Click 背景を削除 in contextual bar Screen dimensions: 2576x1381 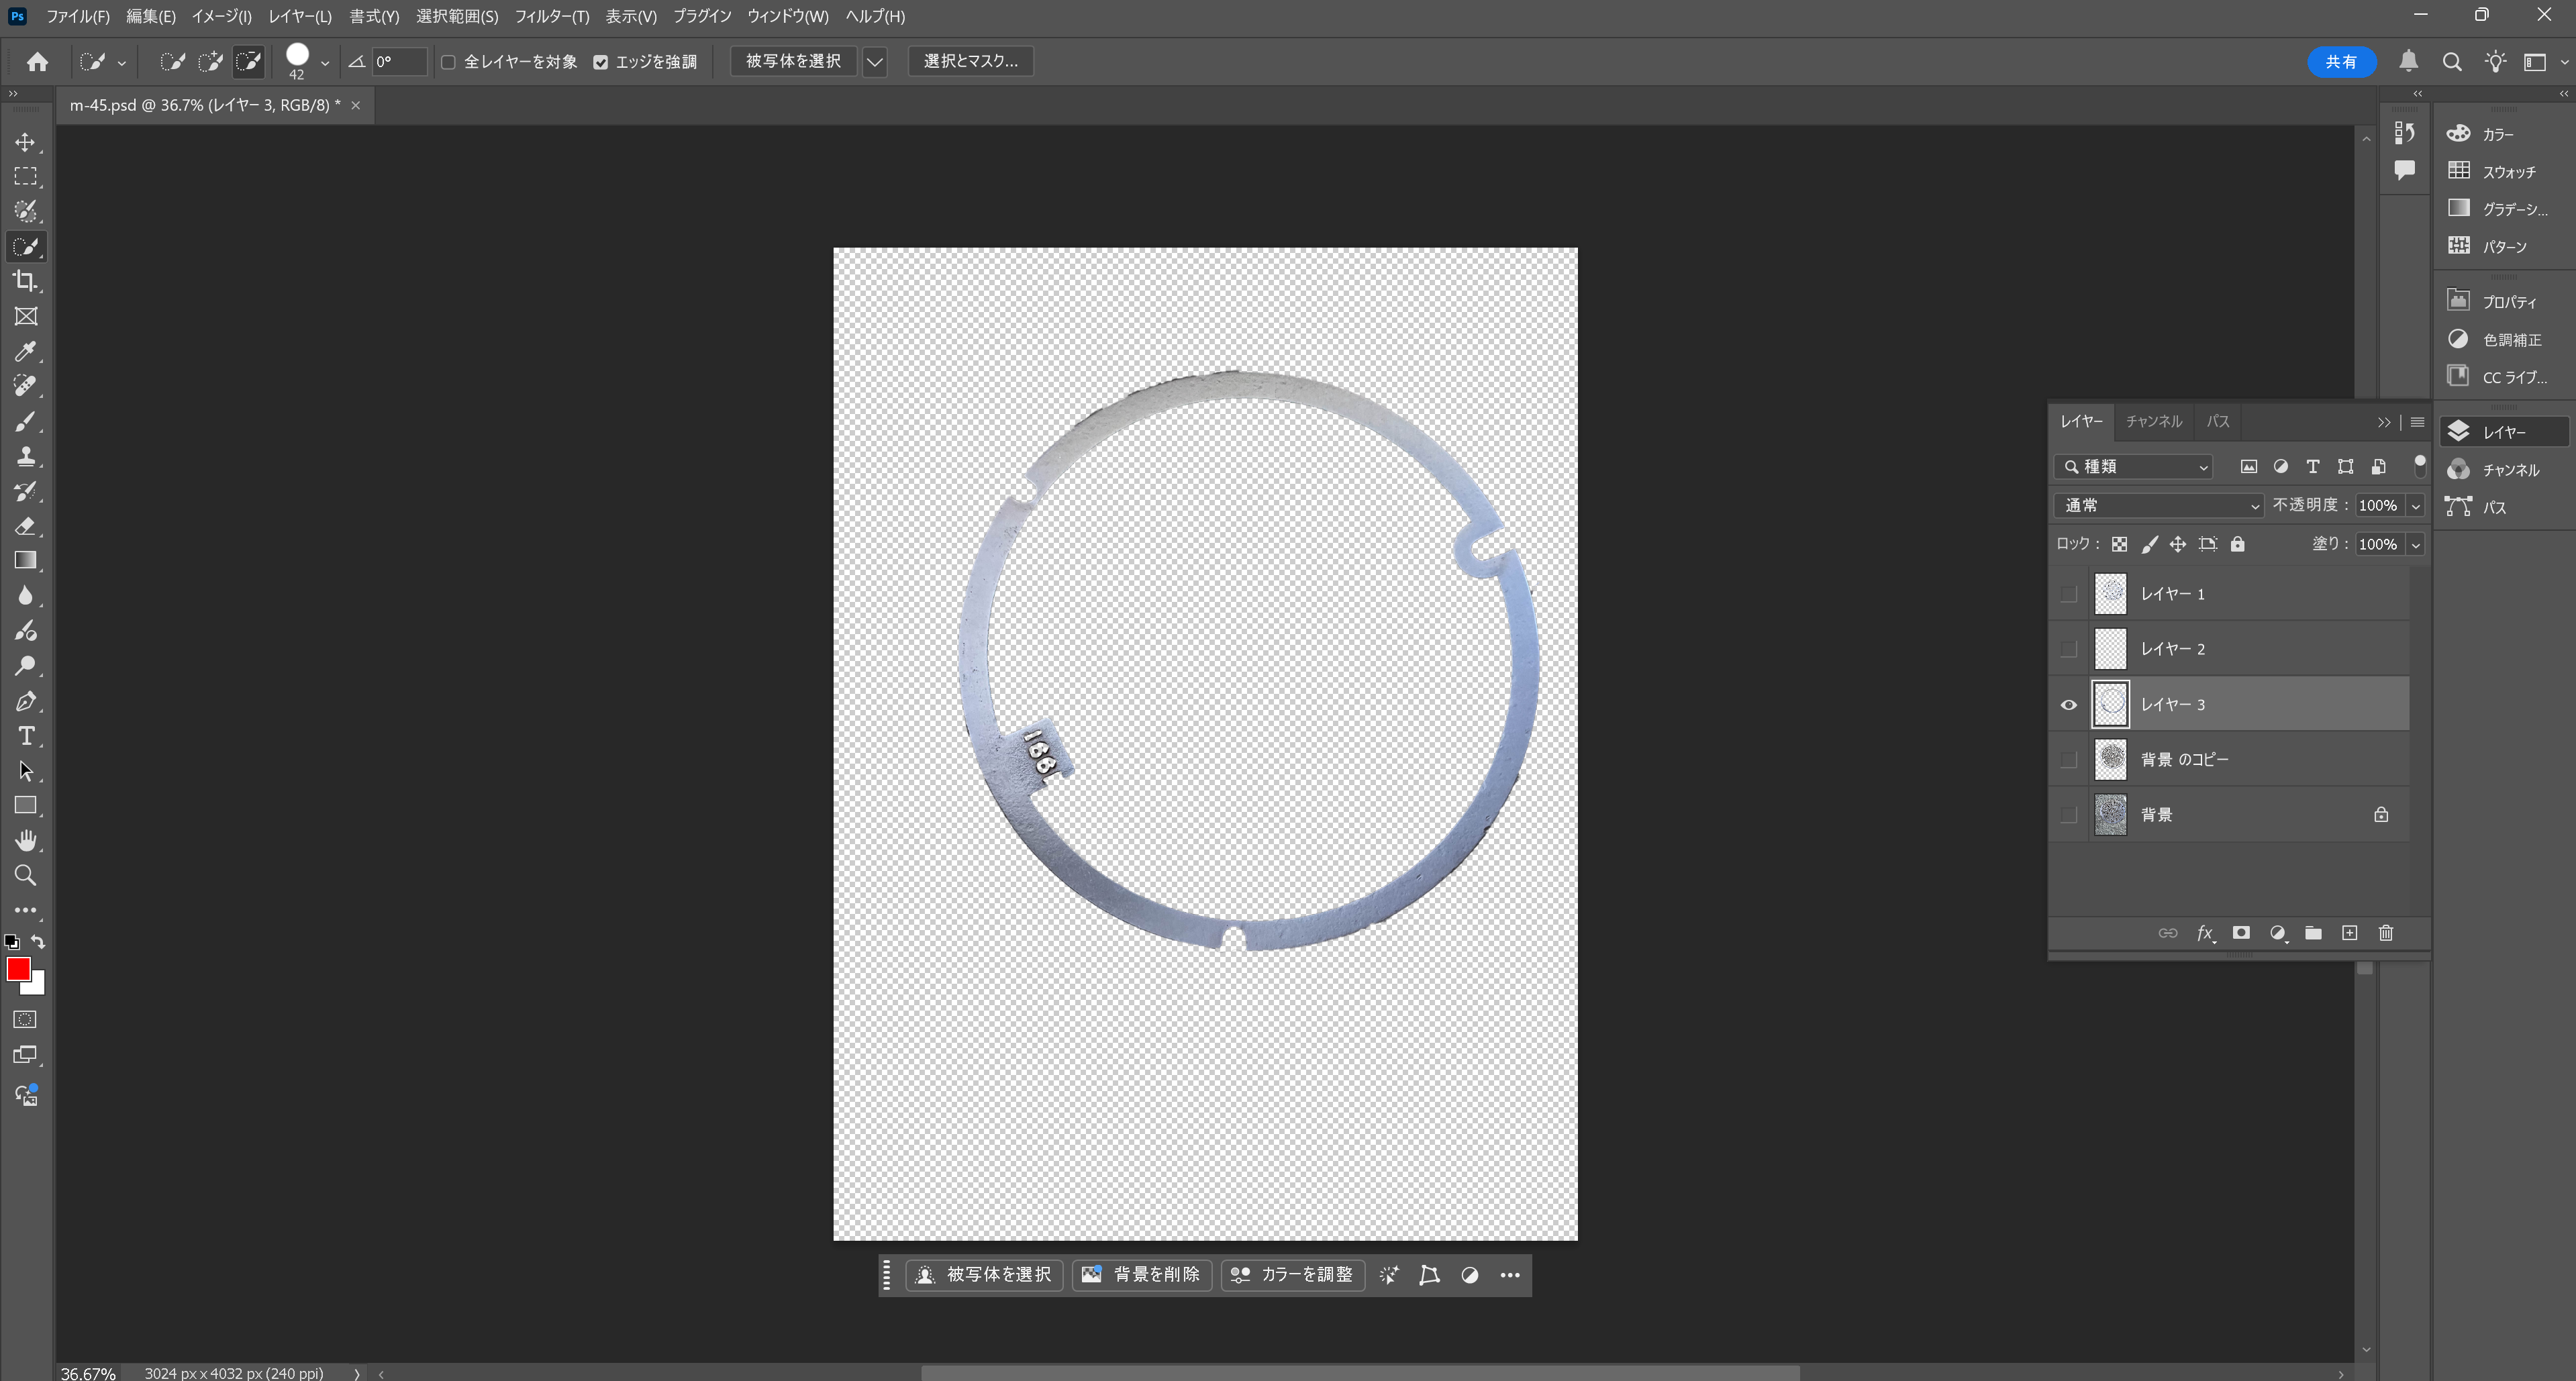pyautogui.click(x=1142, y=1275)
